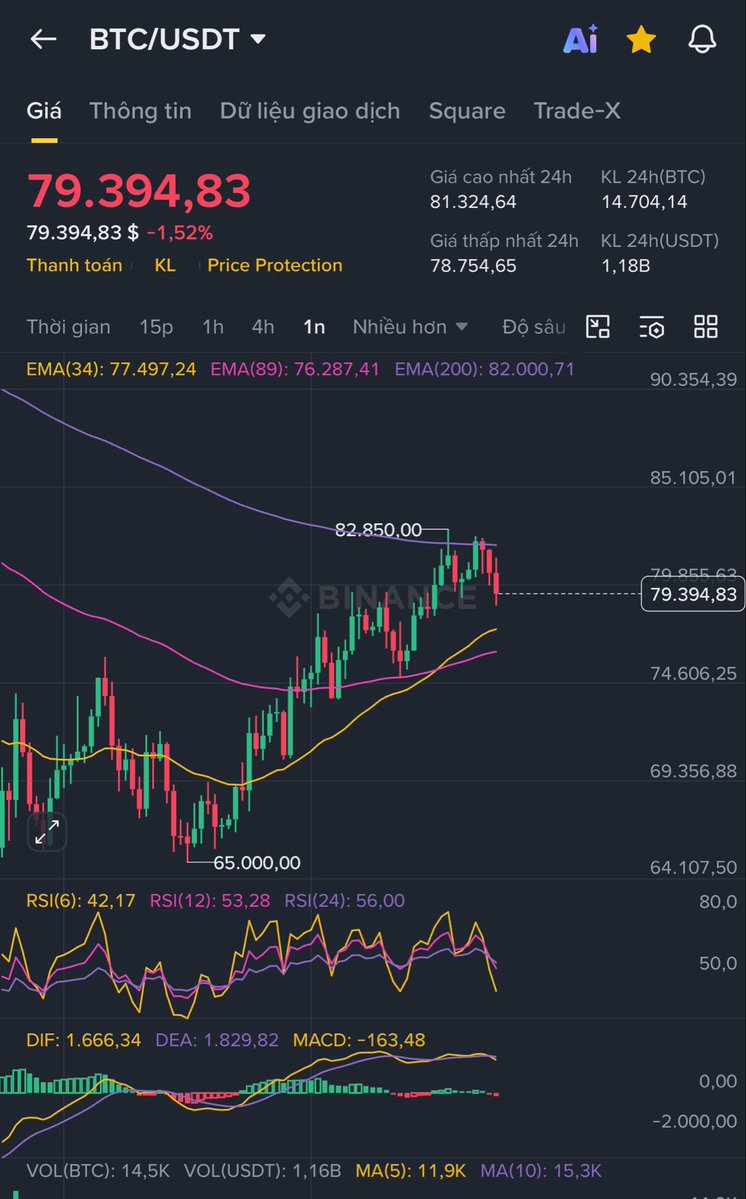Tap the current price tag 79.394,83 on axis
746x1199 pixels.
coord(692,594)
